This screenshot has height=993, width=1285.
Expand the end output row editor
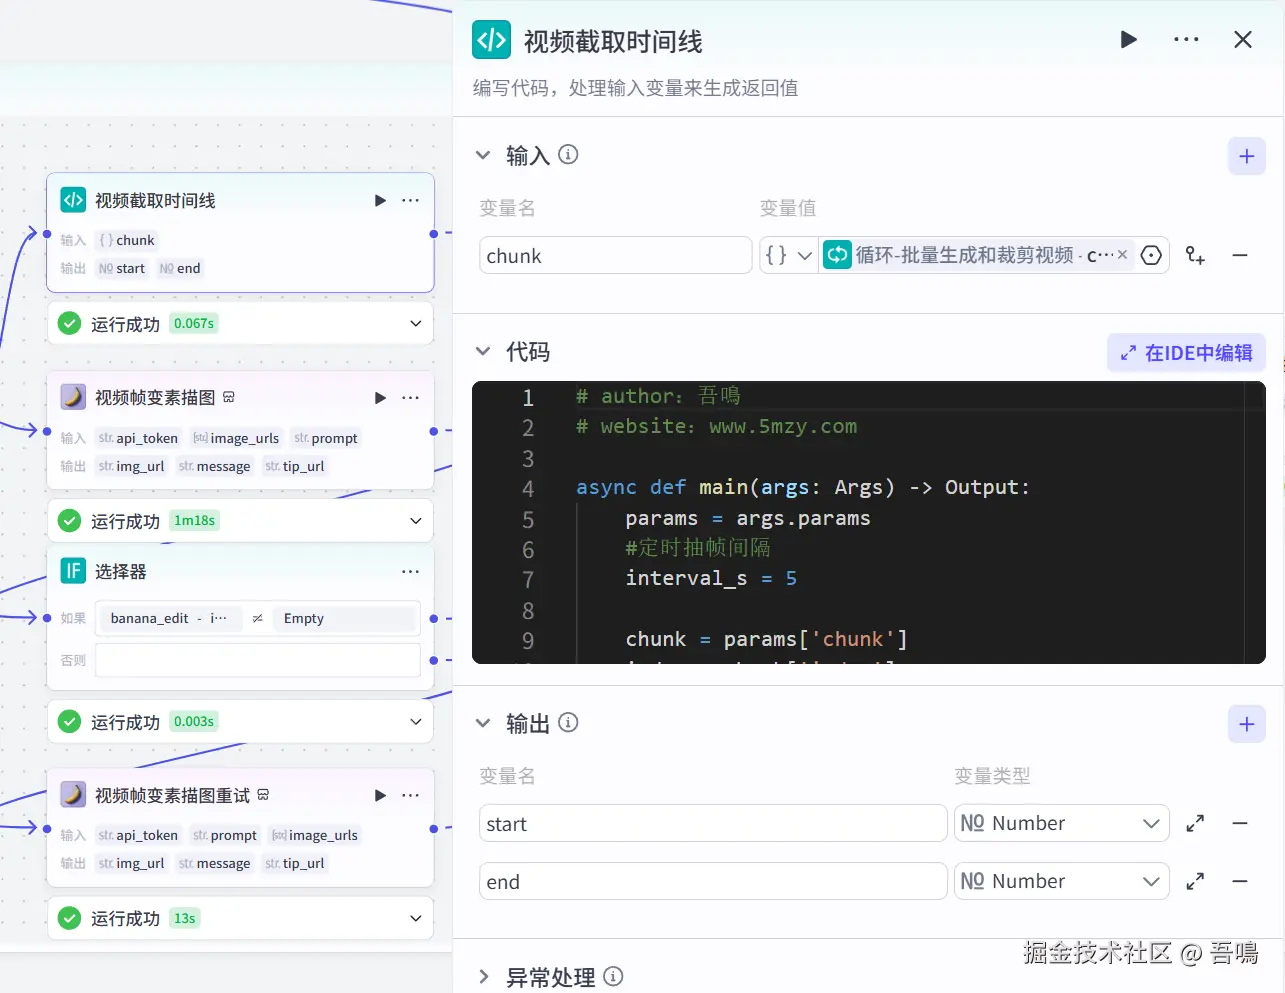pyautogui.click(x=1195, y=881)
